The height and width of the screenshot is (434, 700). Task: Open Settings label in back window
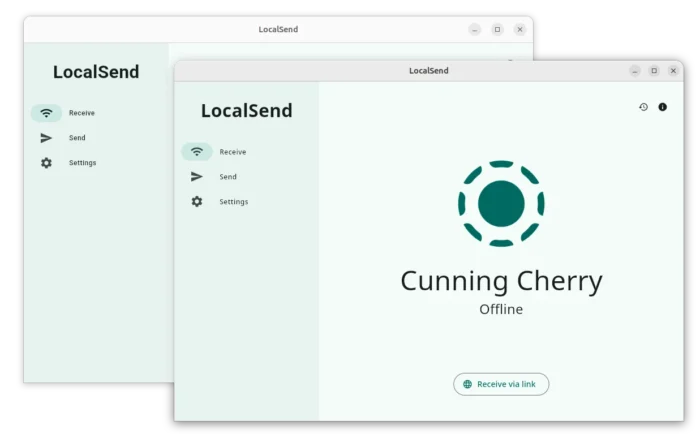[x=82, y=163]
